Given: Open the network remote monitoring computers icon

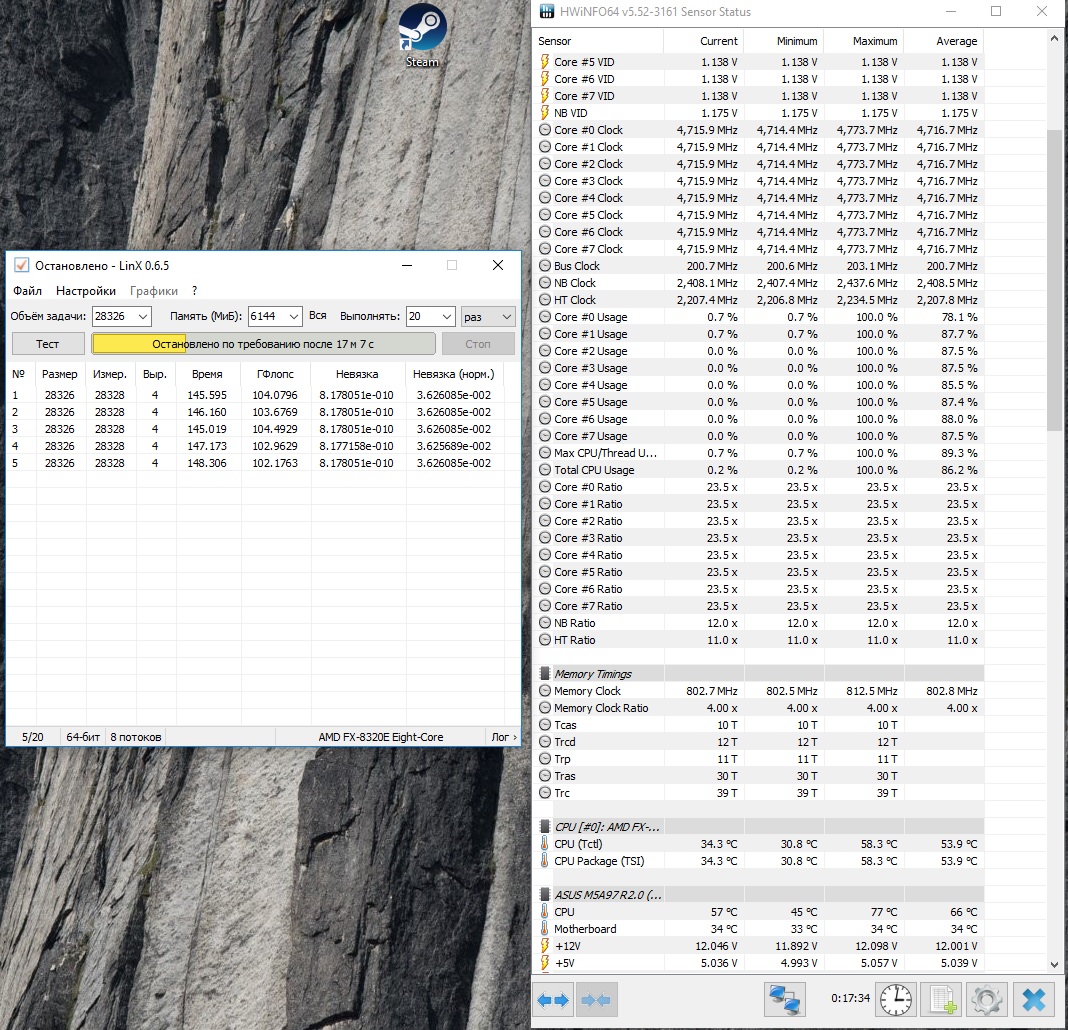Looking at the screenshot, I should click(x=785, y=999).
